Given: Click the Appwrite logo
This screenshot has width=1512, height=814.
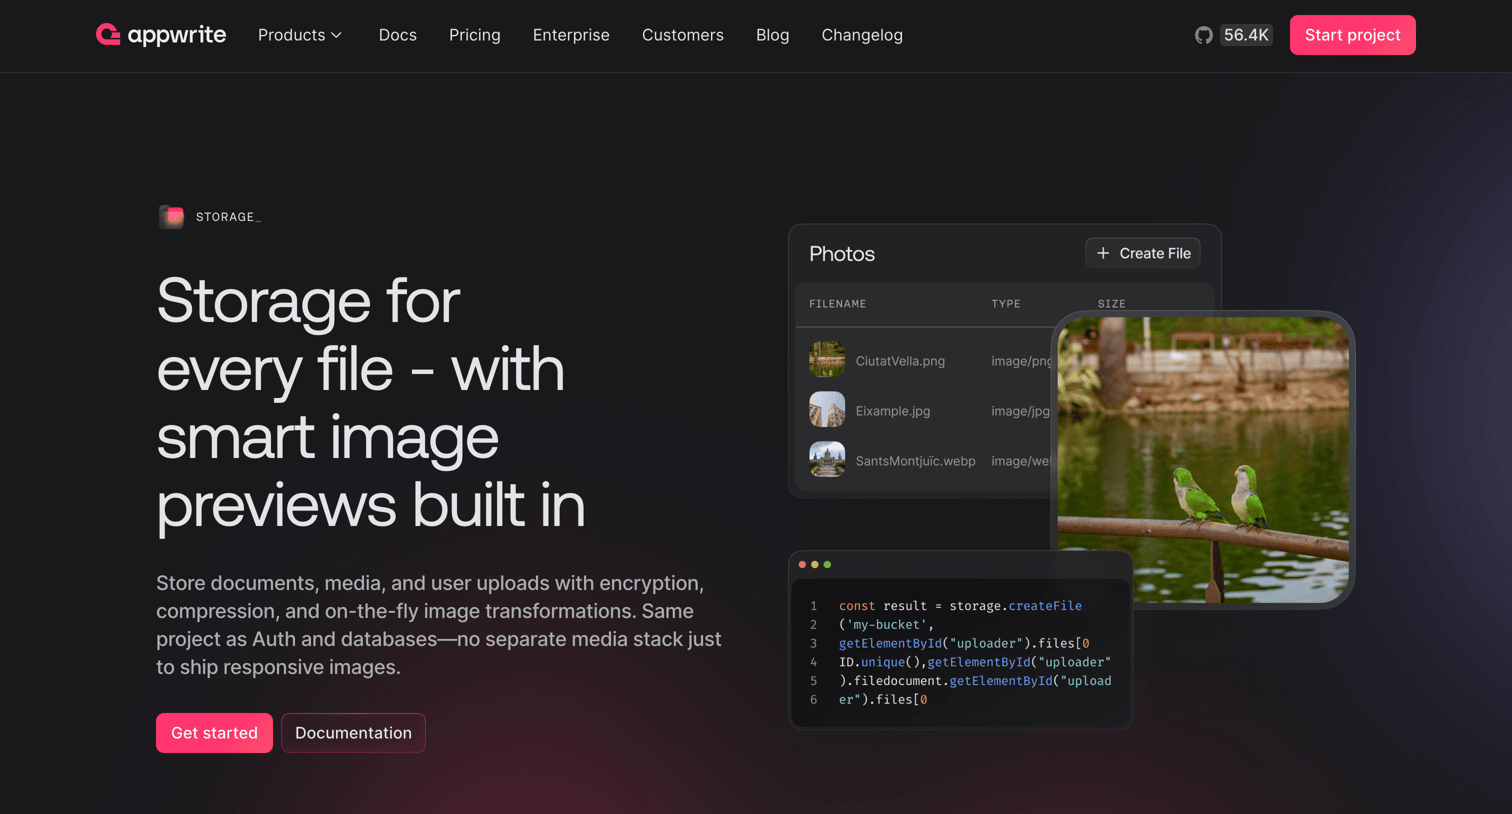Looking at the screenshot, I should (x=161, y=35).
